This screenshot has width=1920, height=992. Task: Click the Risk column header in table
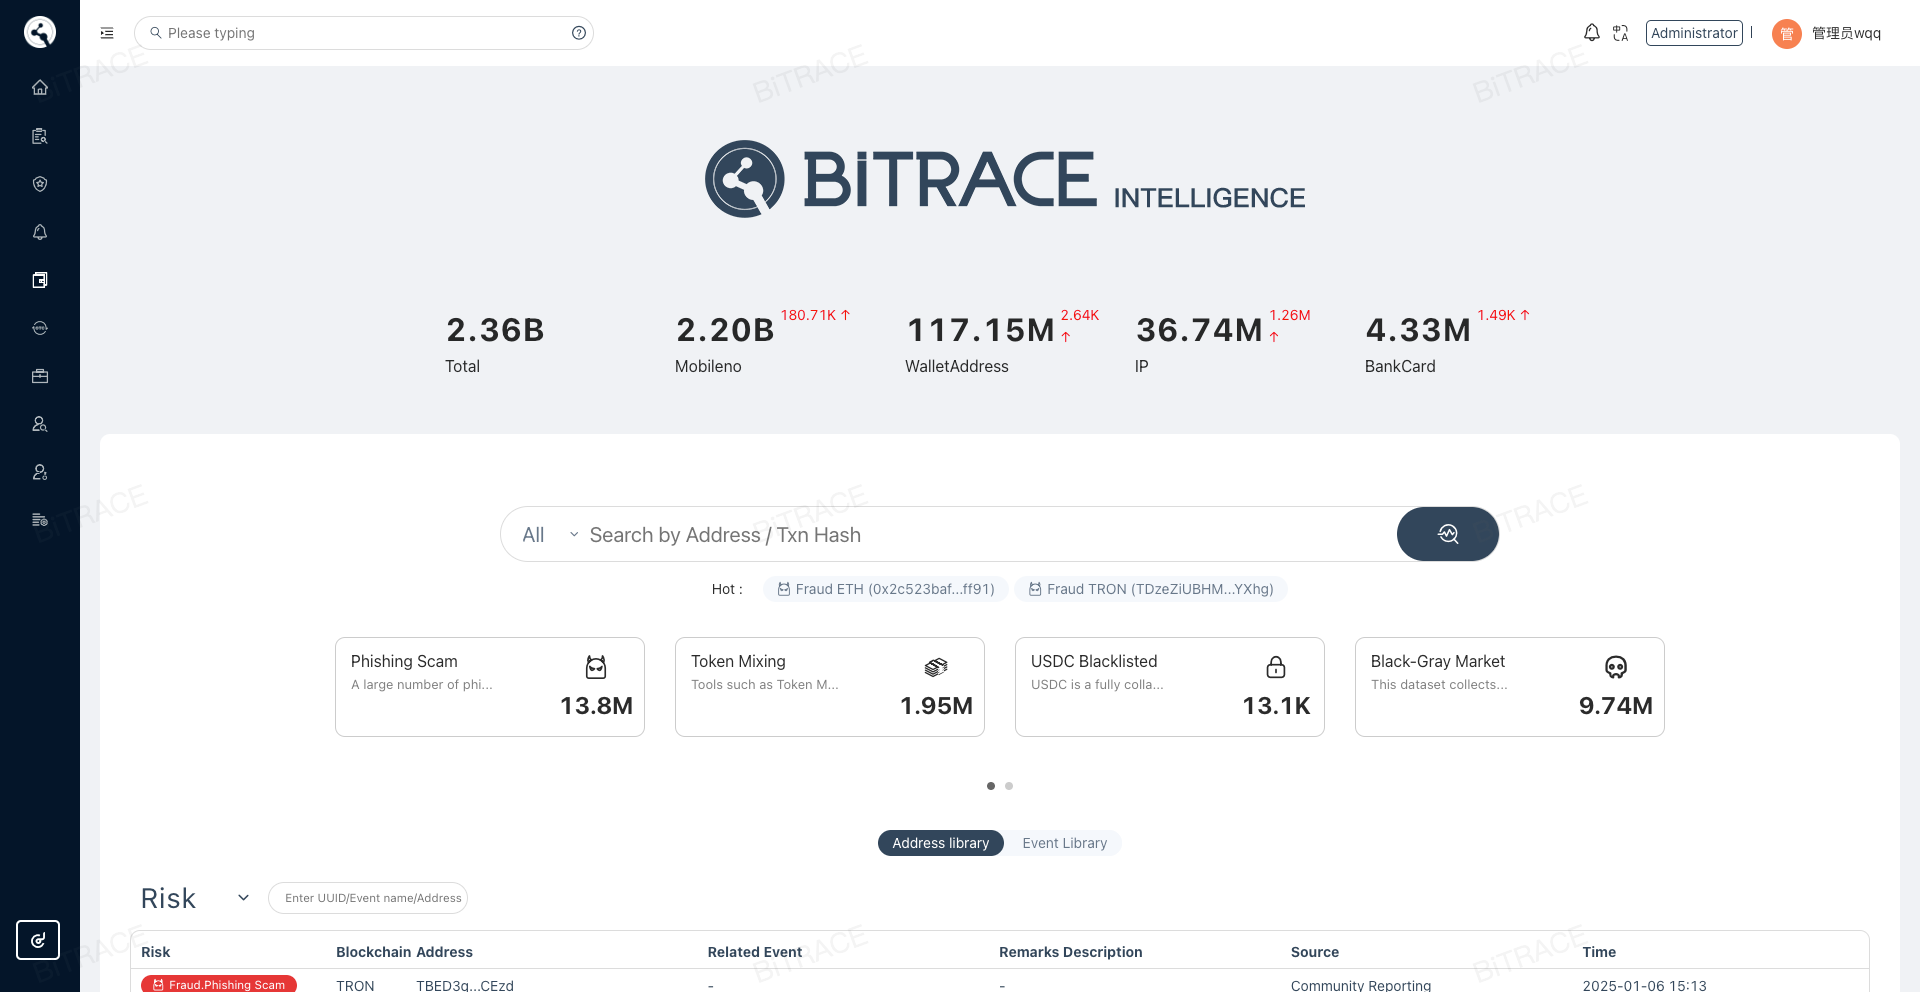156,952
